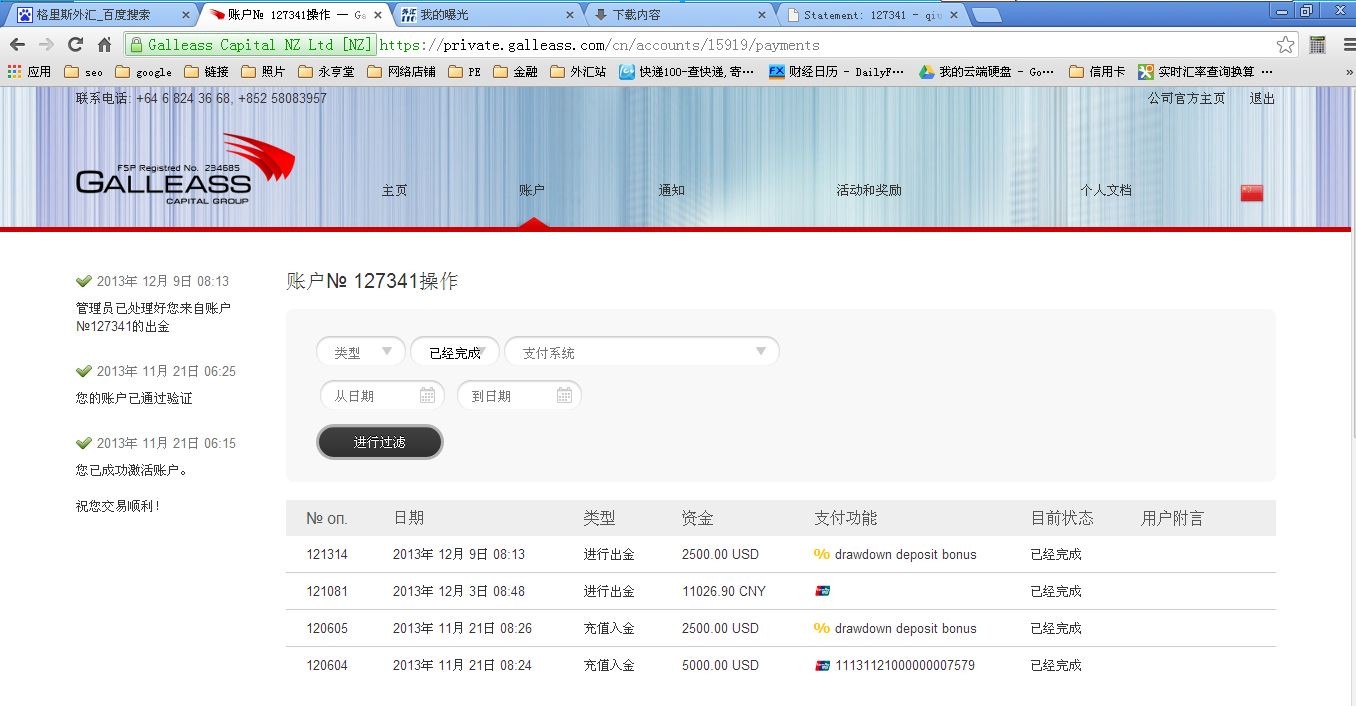Go to 主页 in the site navigation
The image size is (1356, 706).
coord(395,190)
